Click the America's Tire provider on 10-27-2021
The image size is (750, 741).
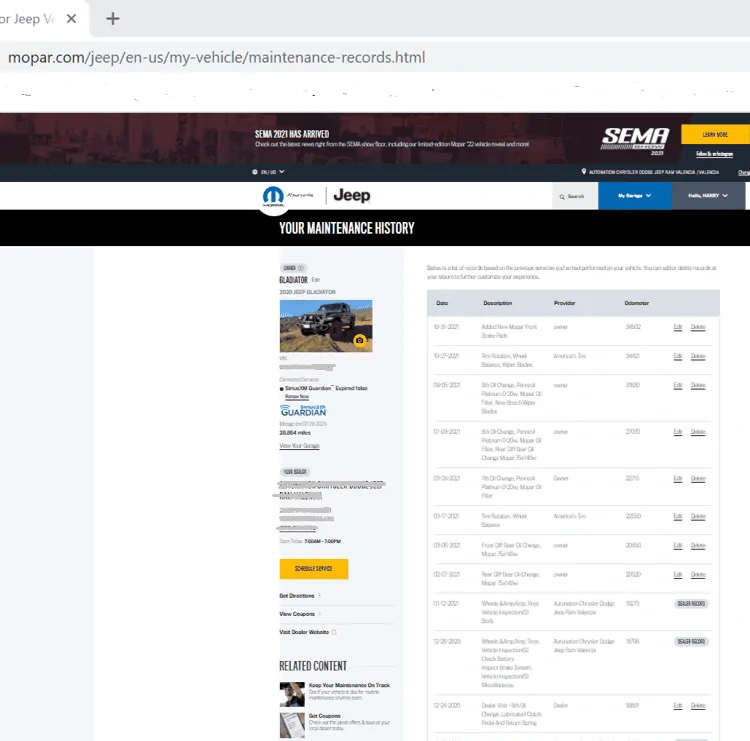click(x=569, y=356)
